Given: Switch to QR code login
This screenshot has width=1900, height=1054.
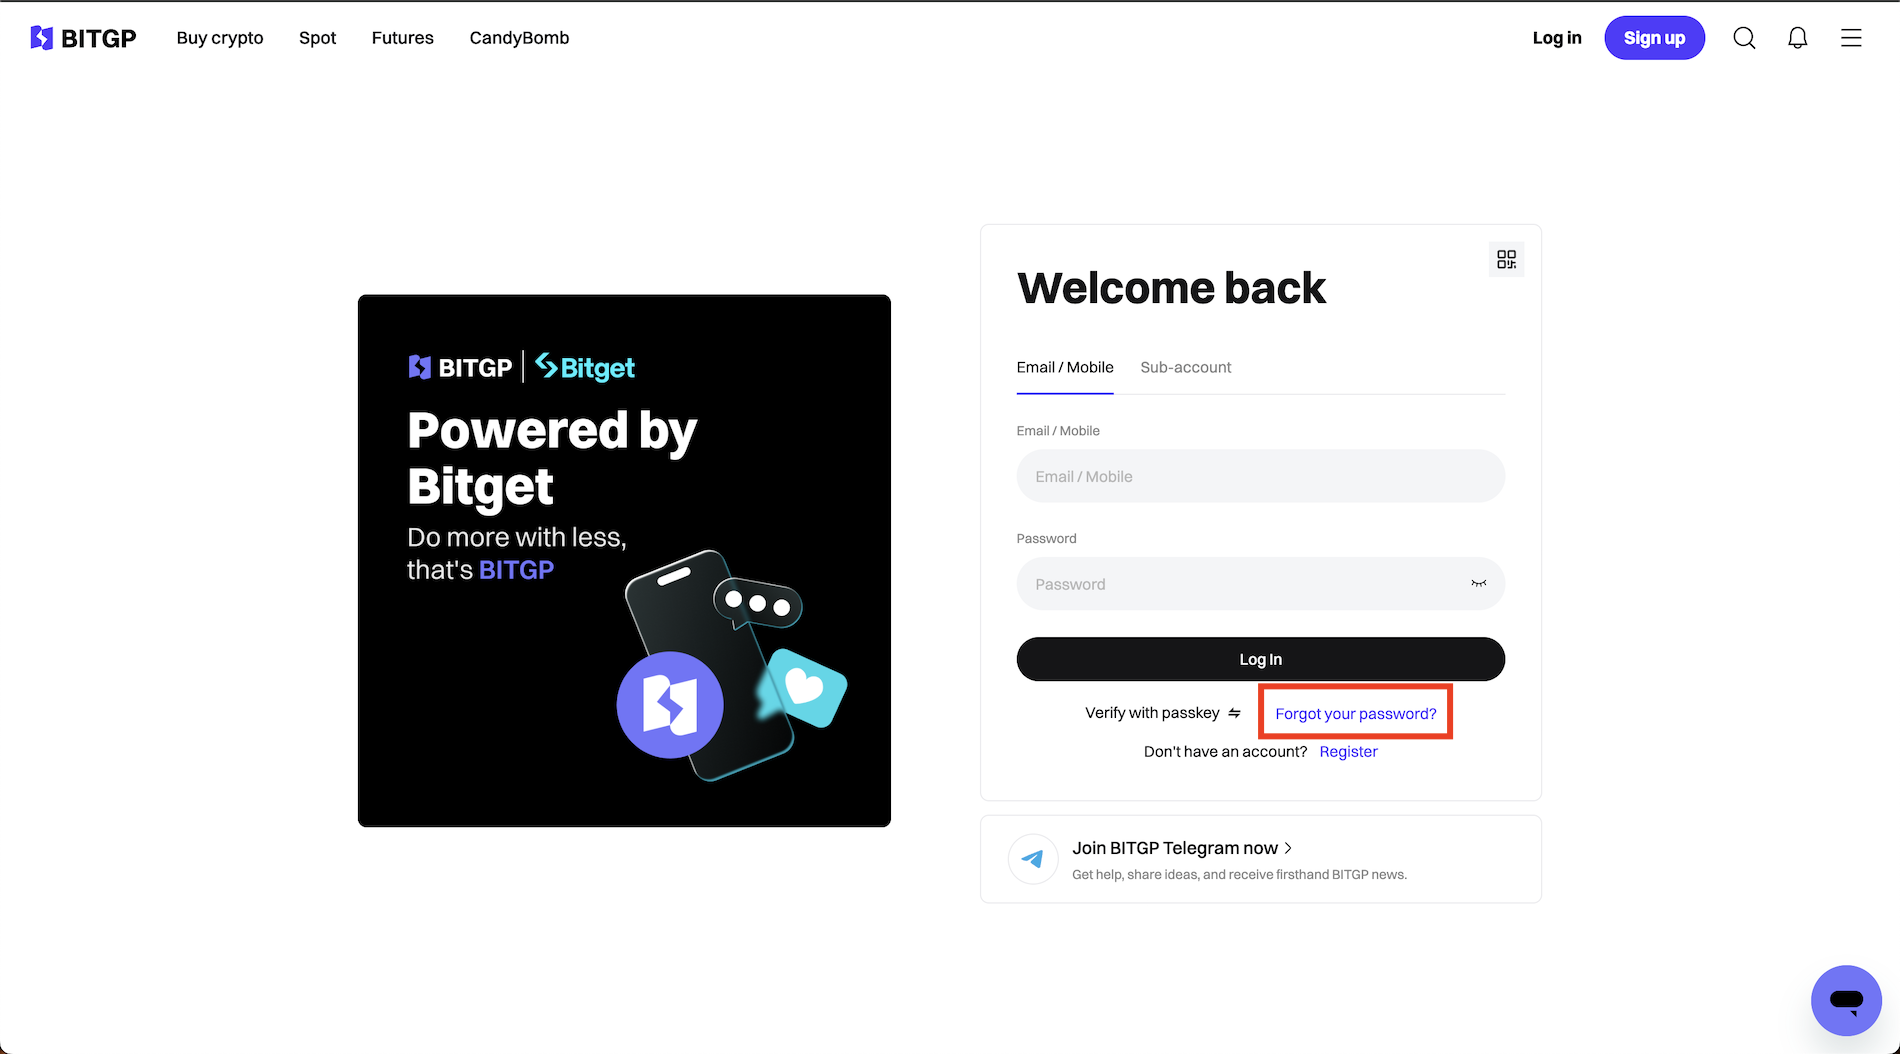Looking at the screenshot, I should [1506, 260].
